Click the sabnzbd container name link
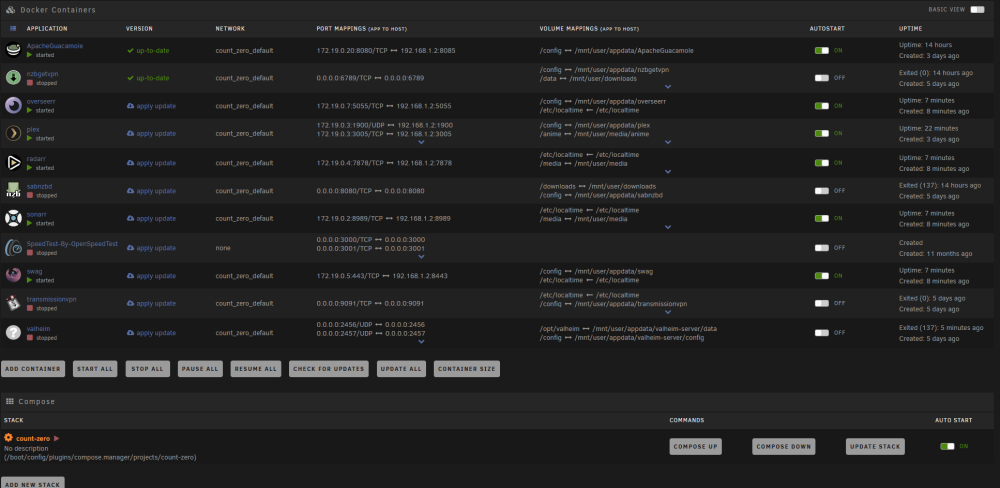Screen dimensions: 1000x488 (41, 186)
